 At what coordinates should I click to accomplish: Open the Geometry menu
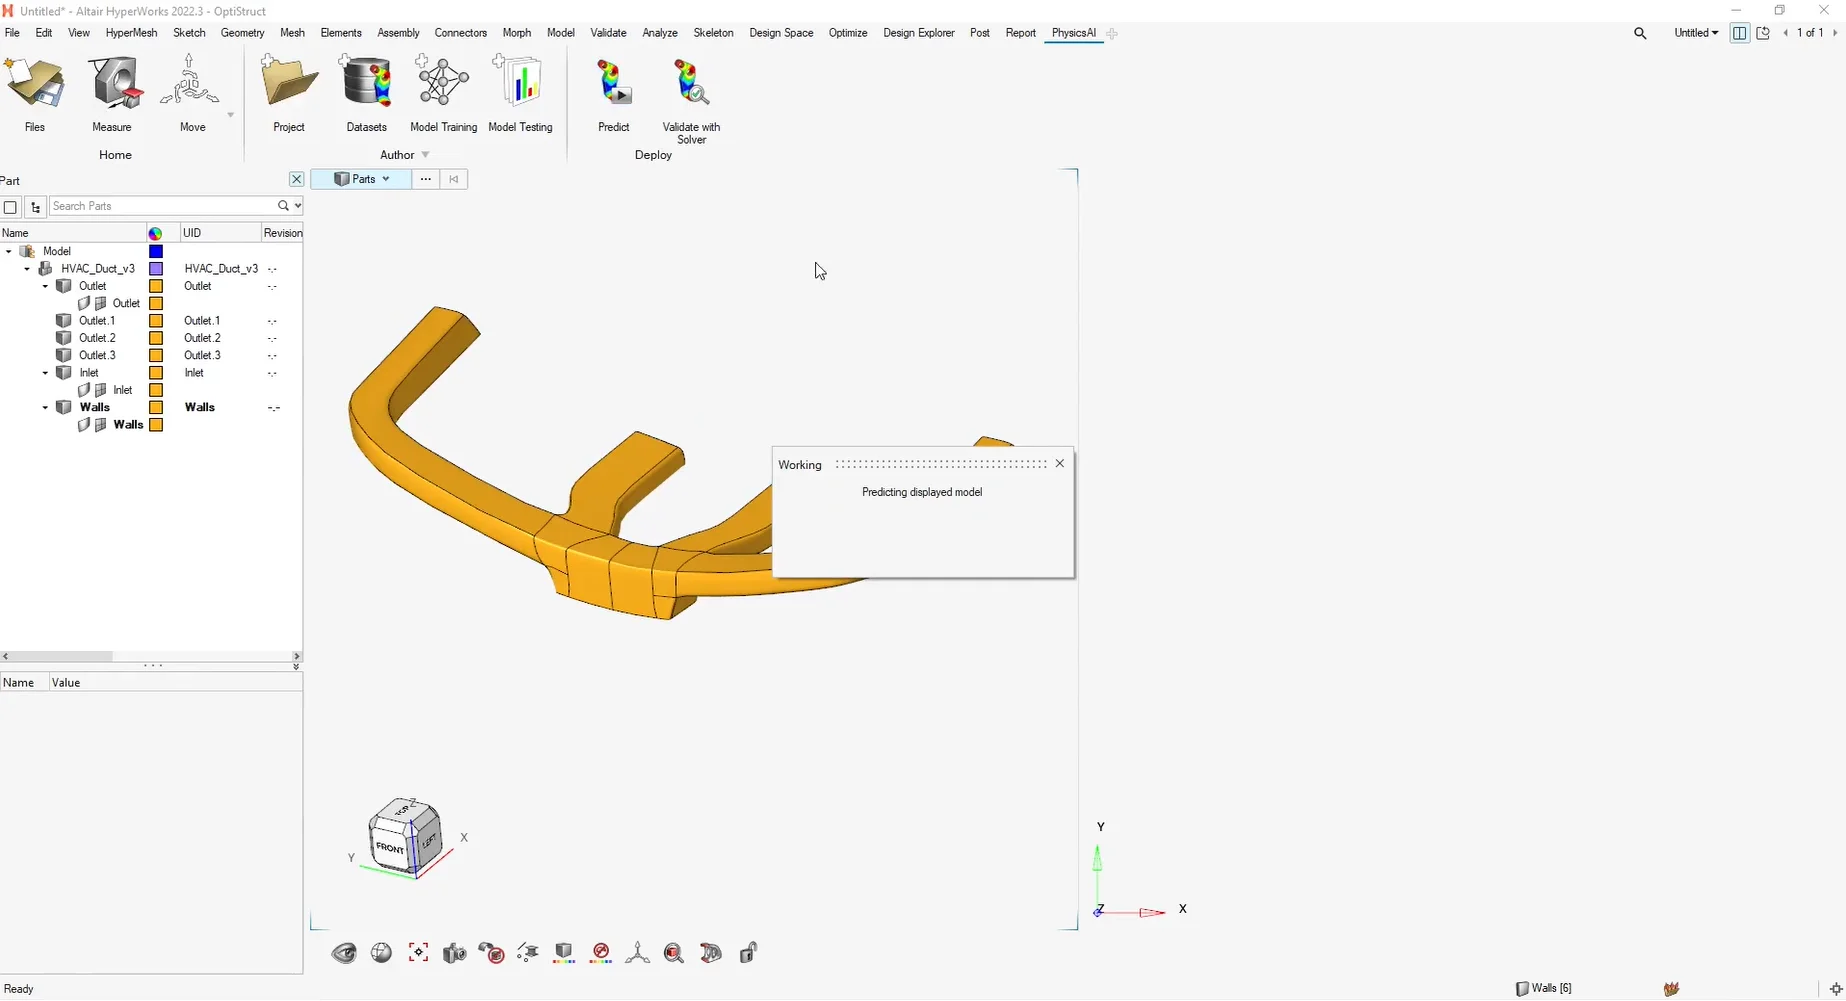tap(242, 33)
